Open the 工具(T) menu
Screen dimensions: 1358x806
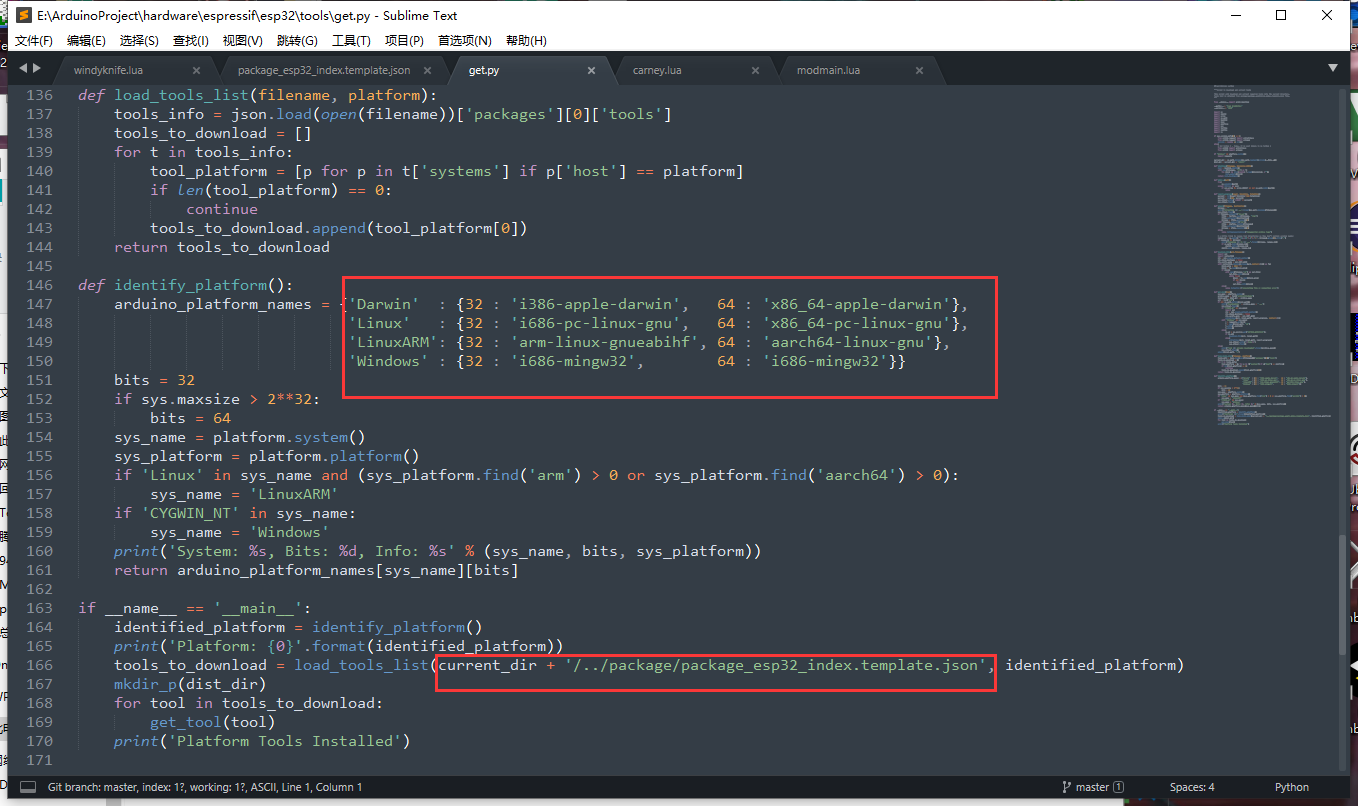tap(351, 41)
